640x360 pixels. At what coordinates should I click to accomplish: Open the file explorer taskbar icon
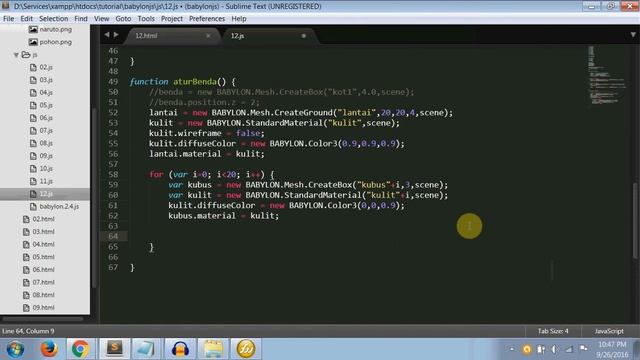(x=213, y=349)
